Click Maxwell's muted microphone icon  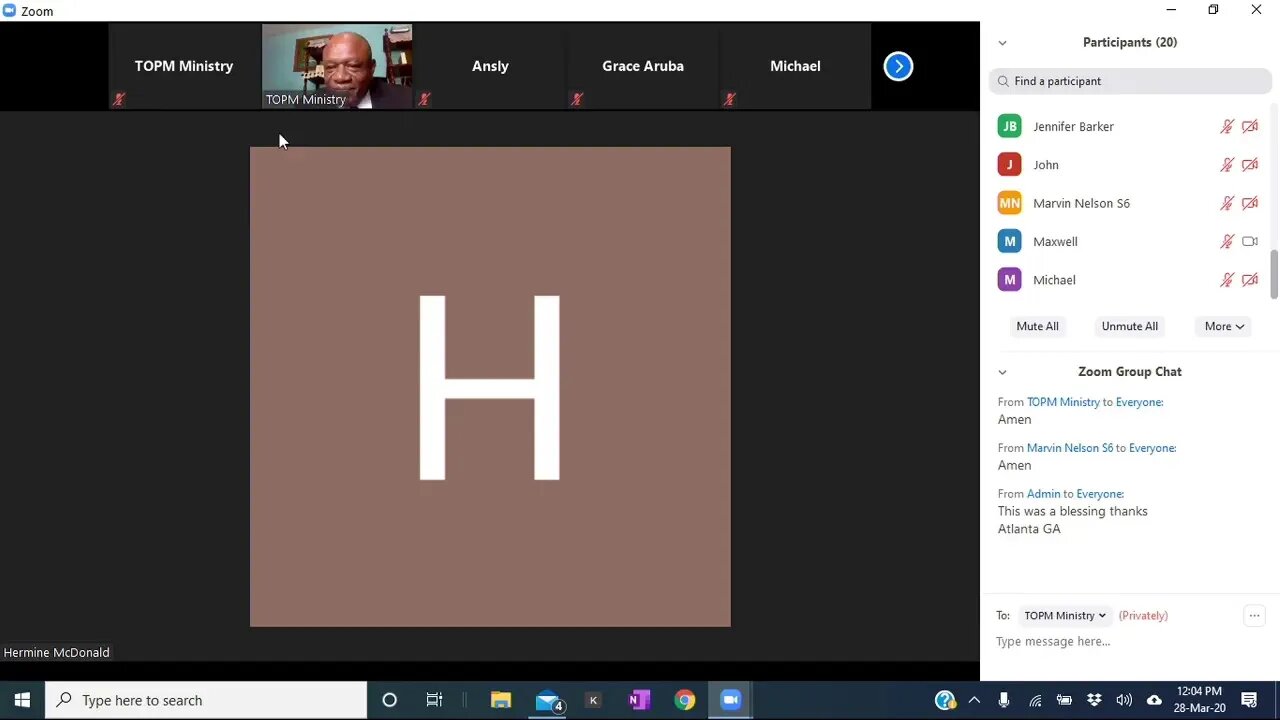pyautogui.click(x=1227, y=241)
